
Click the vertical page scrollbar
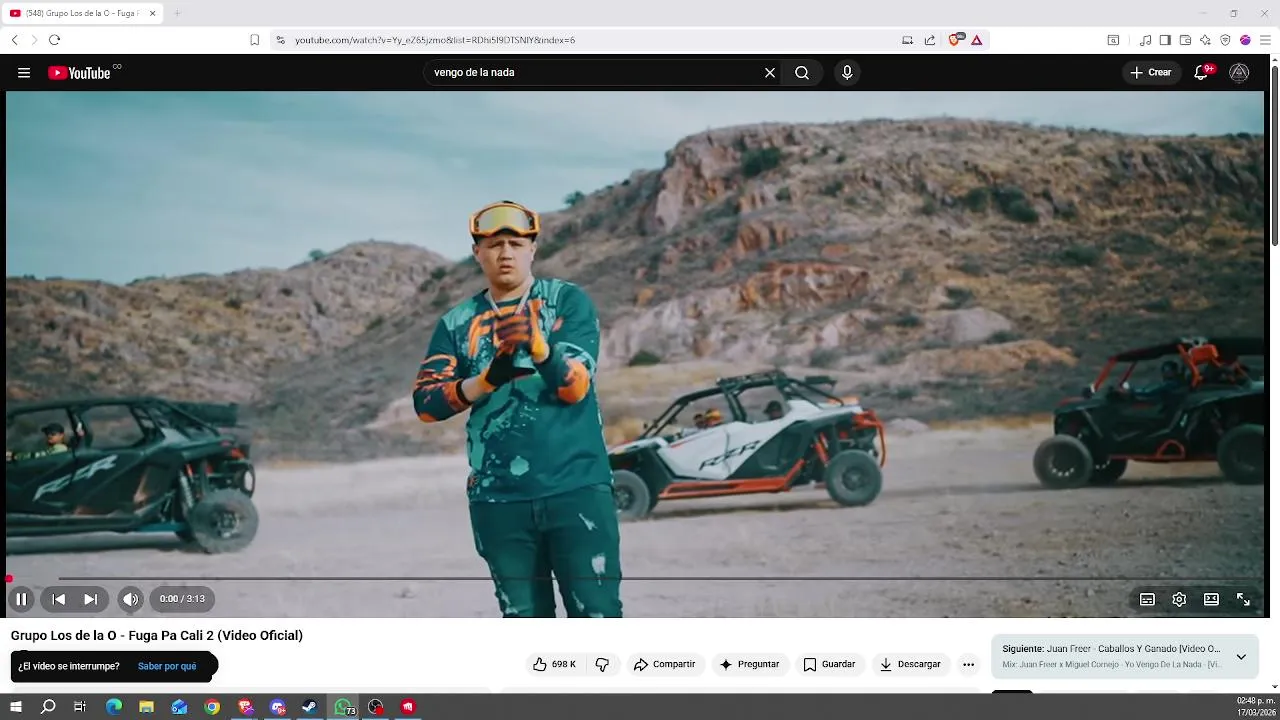coord(1274,155)
